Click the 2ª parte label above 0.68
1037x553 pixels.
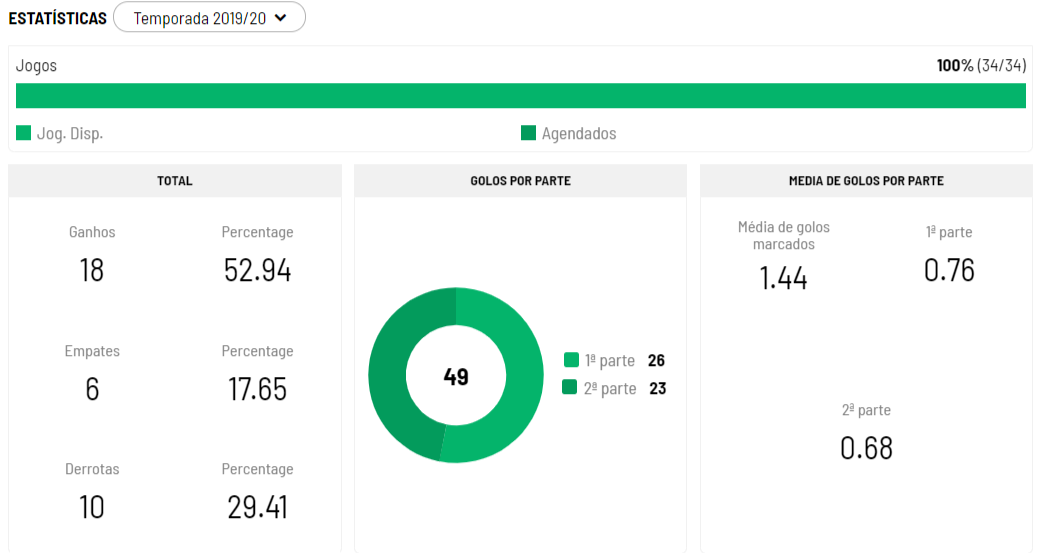point(866,410)
